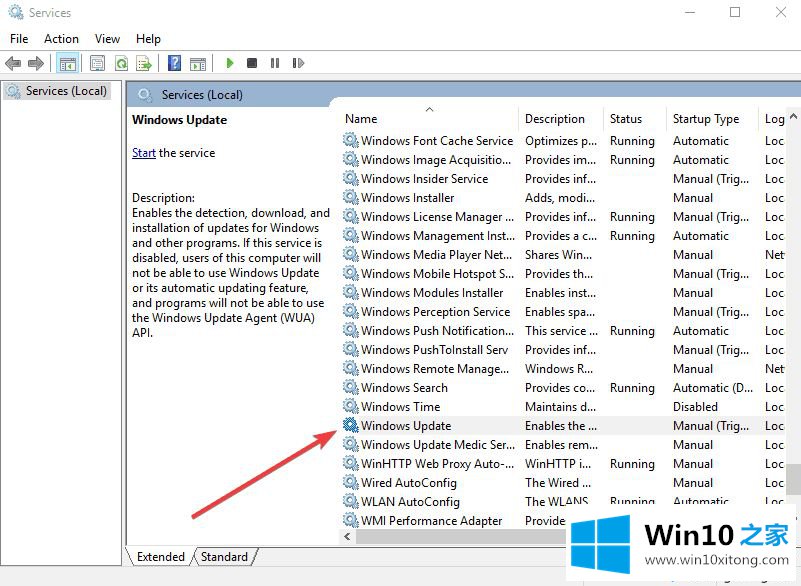Toggle the Show/Hide Console Tree toolbar icon
Image resolution: width=801 pixels, height=586 pixels.
coord(67,63)
